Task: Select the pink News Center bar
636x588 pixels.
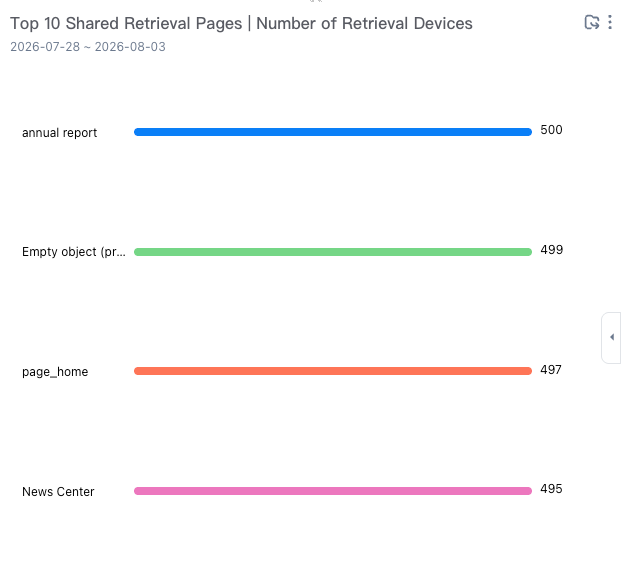Action: tap(333, 491)
